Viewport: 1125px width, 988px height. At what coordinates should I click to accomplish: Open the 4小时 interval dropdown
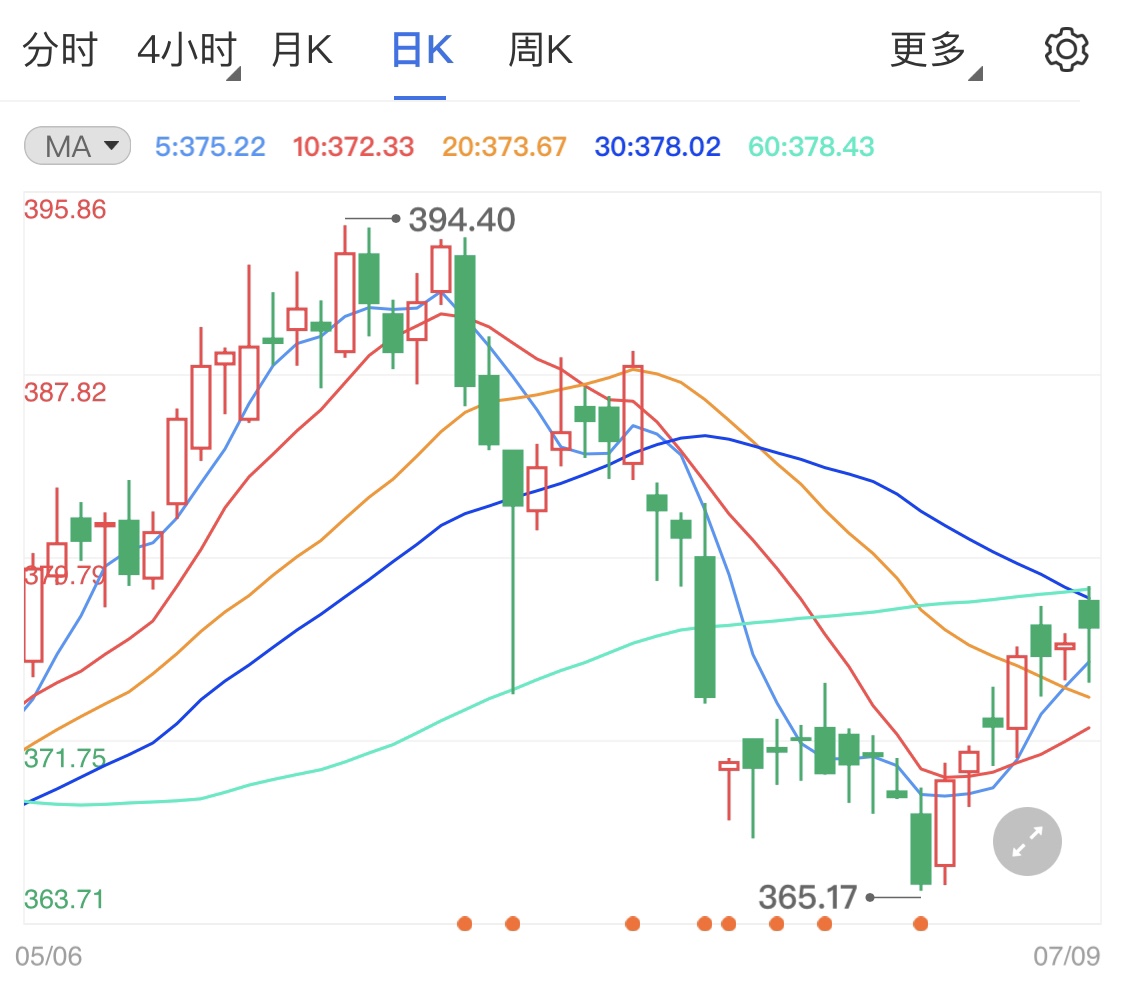(x=188, y=52)
